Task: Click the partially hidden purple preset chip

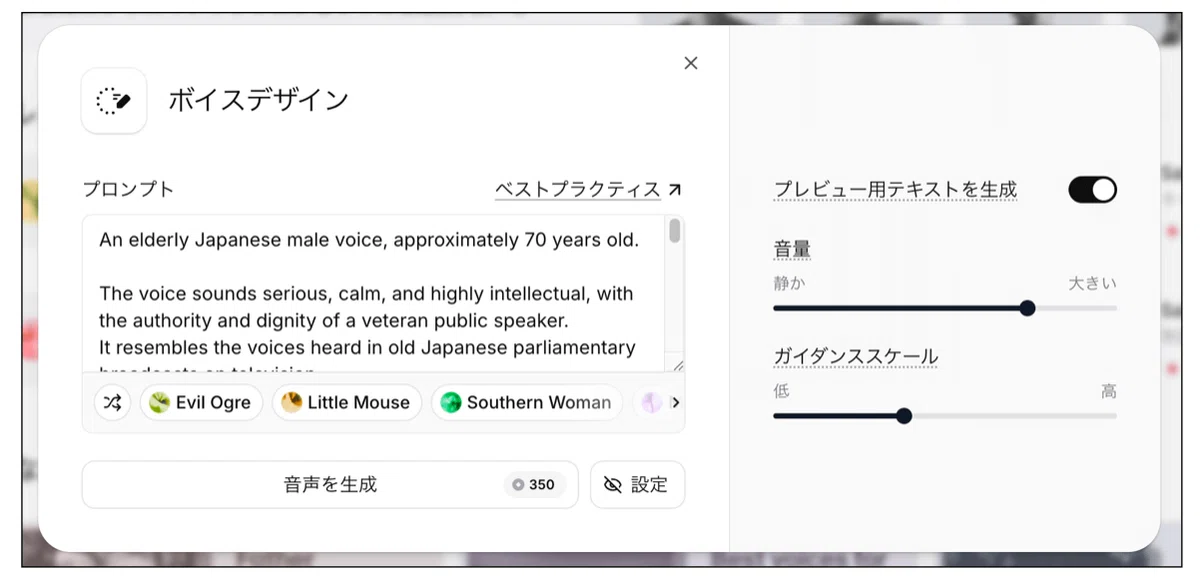Action: click(651, 403)
